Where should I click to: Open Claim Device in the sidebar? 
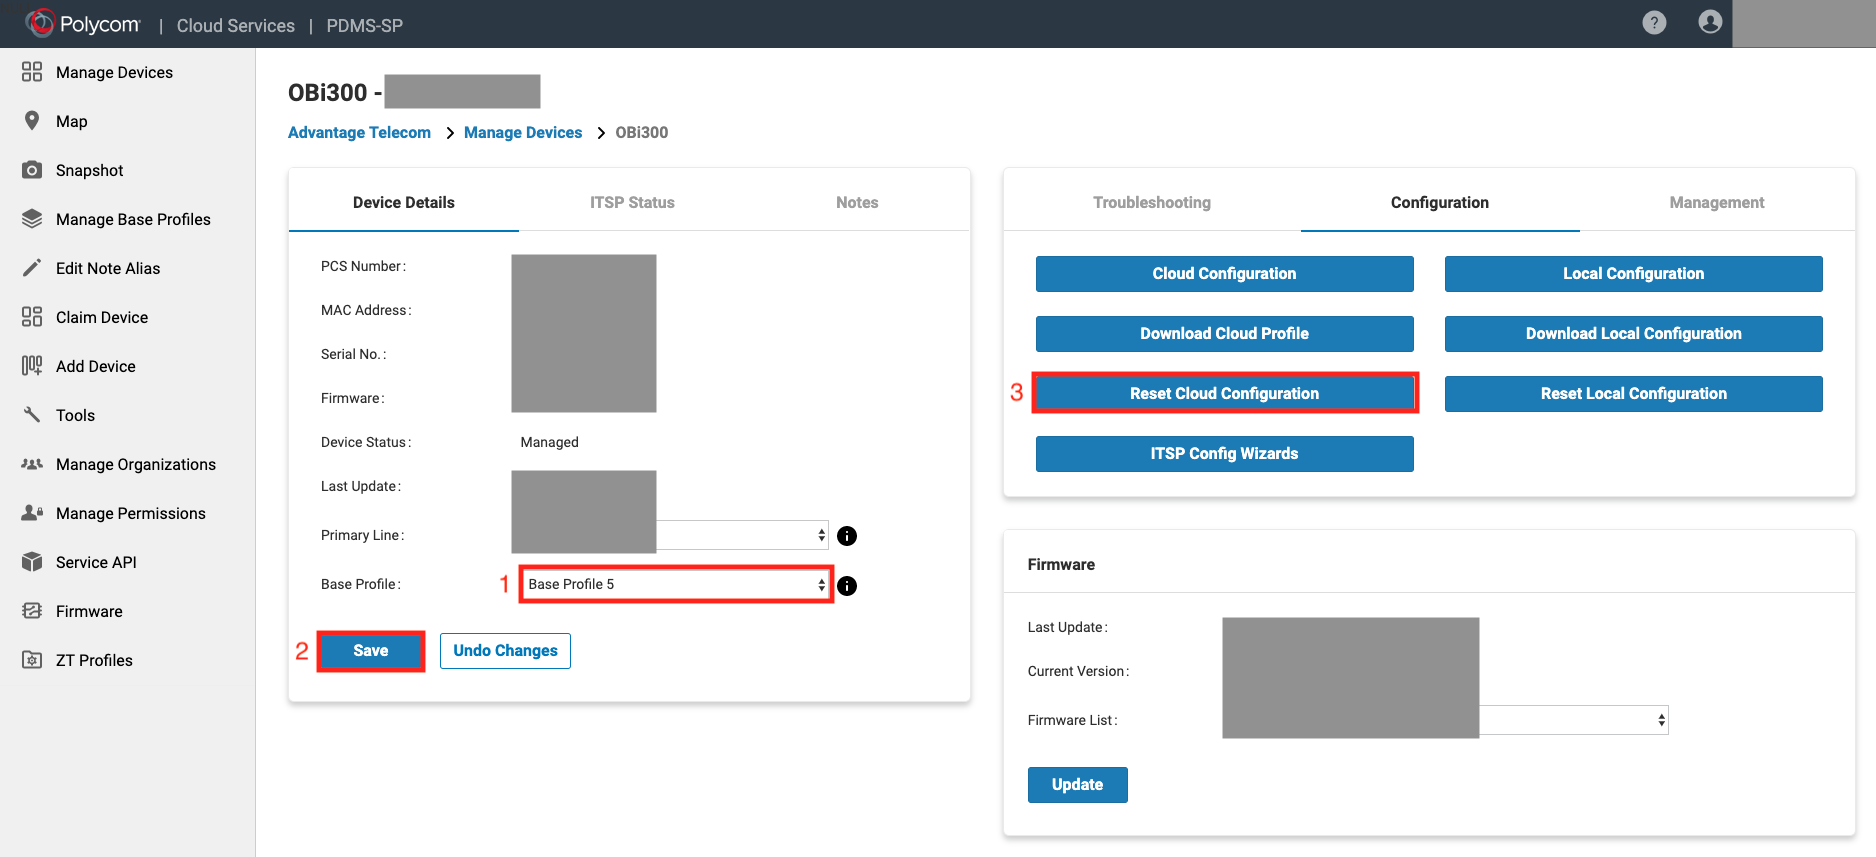[x=102, y=317]
